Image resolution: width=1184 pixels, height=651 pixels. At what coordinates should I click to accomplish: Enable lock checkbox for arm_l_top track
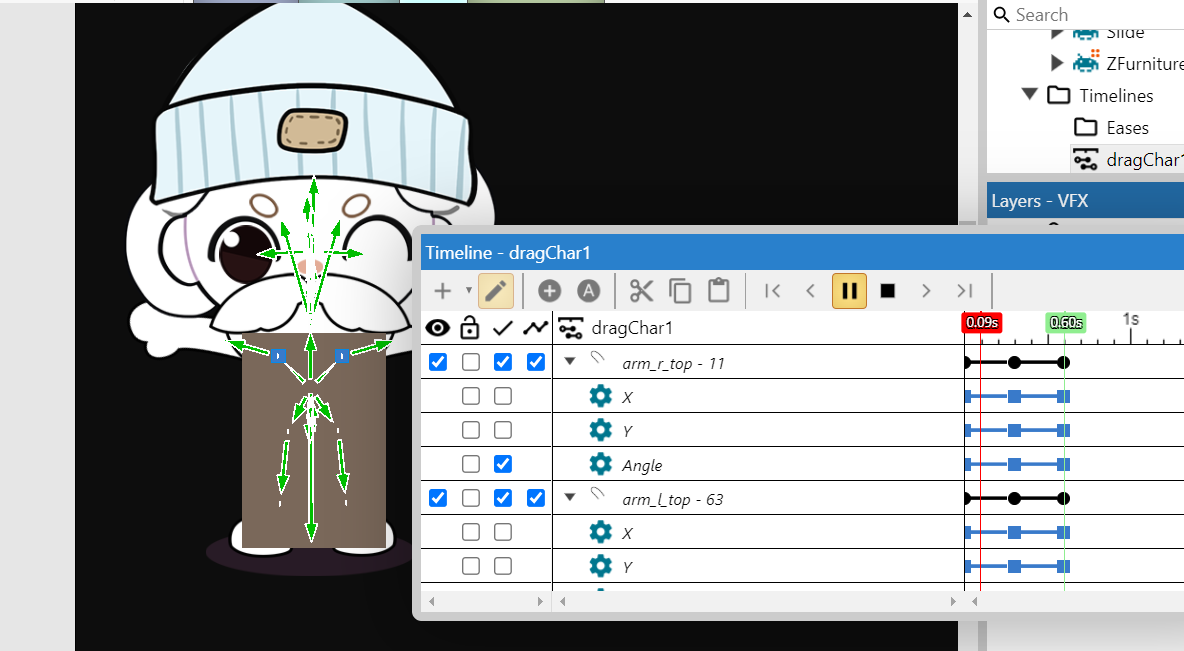click(x=470, y=498)
